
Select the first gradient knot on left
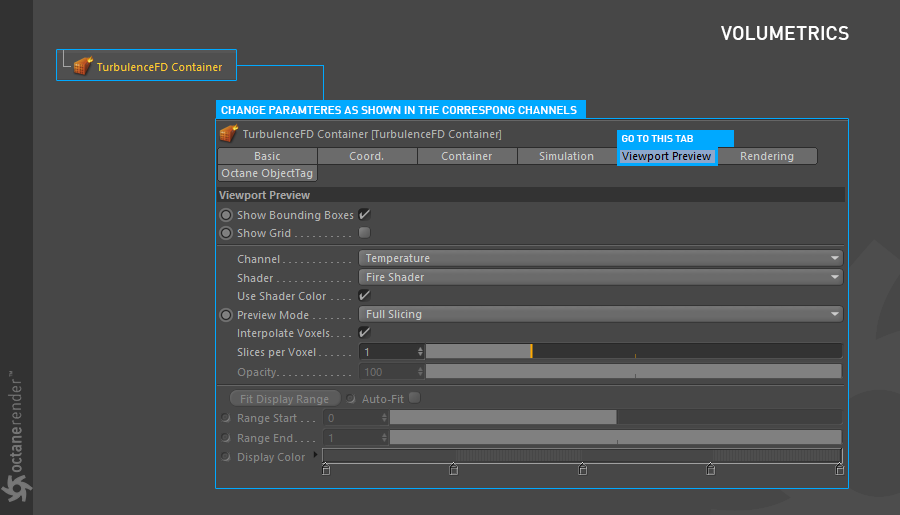pos(326,469)
